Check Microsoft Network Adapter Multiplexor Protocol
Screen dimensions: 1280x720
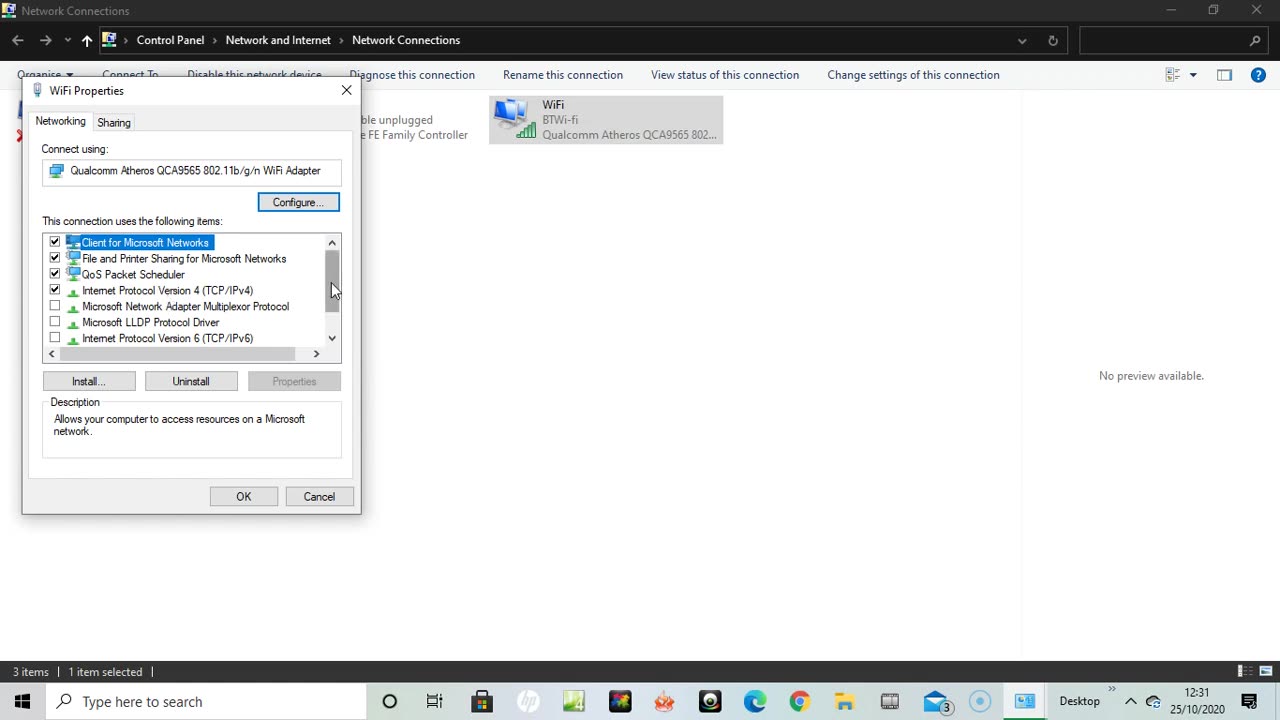pyautogui.click(x=55, y=306)
